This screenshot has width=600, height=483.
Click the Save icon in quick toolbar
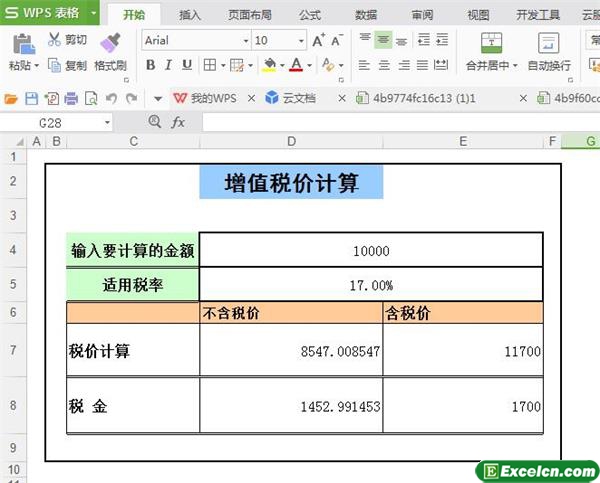pyautogui.click(x=31, y=98)
